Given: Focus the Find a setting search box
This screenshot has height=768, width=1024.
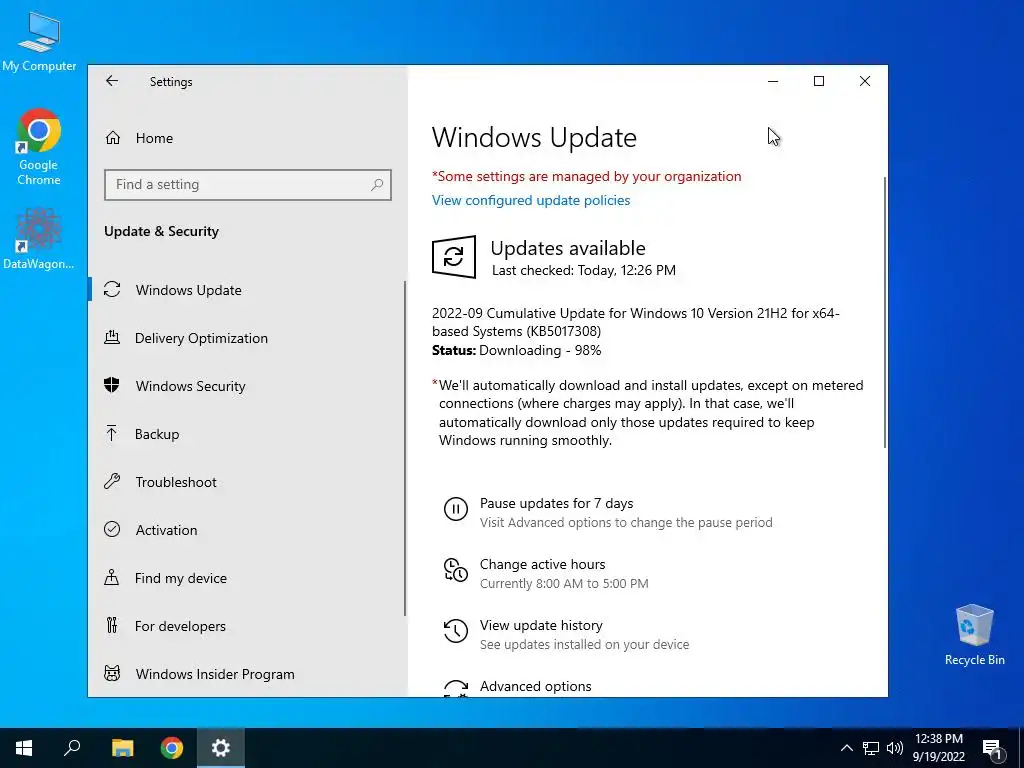Looking at the screenshot, I should (x=248, y=185).
